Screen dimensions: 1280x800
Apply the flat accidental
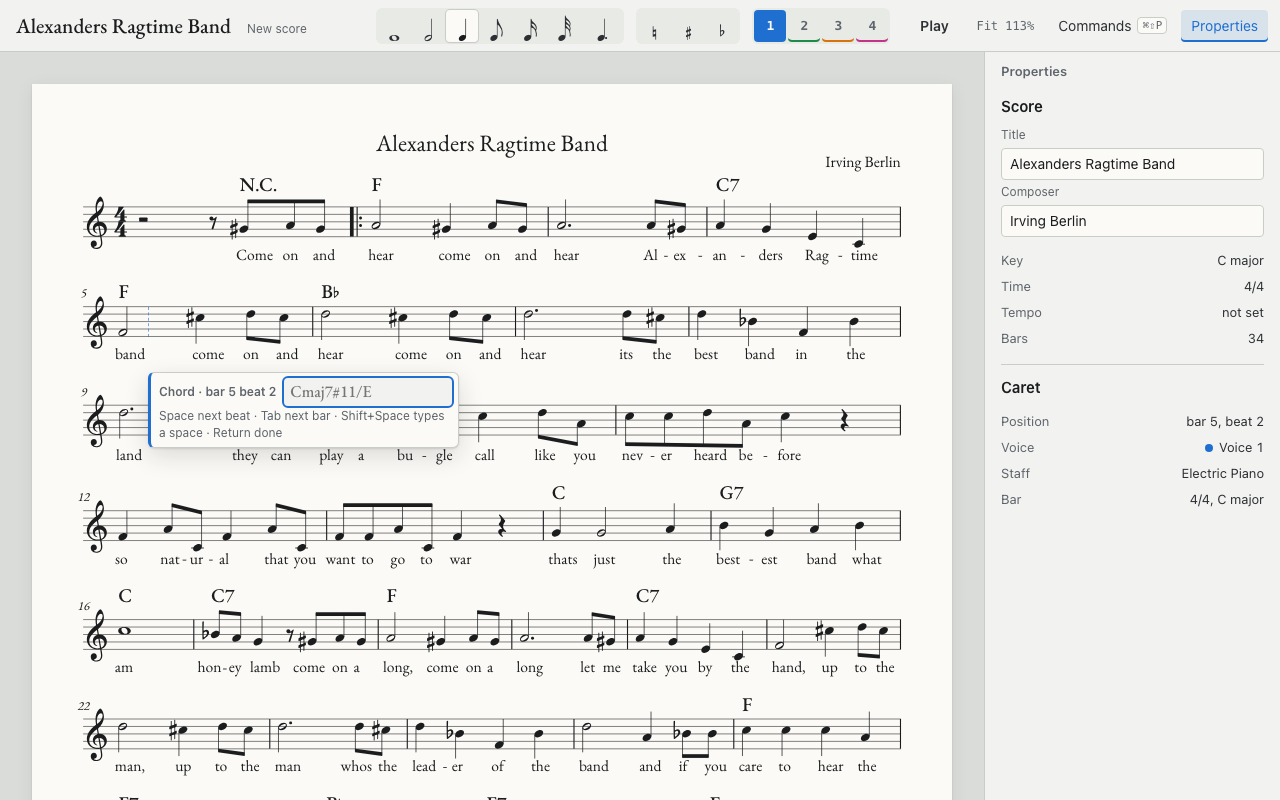[722, 26]
